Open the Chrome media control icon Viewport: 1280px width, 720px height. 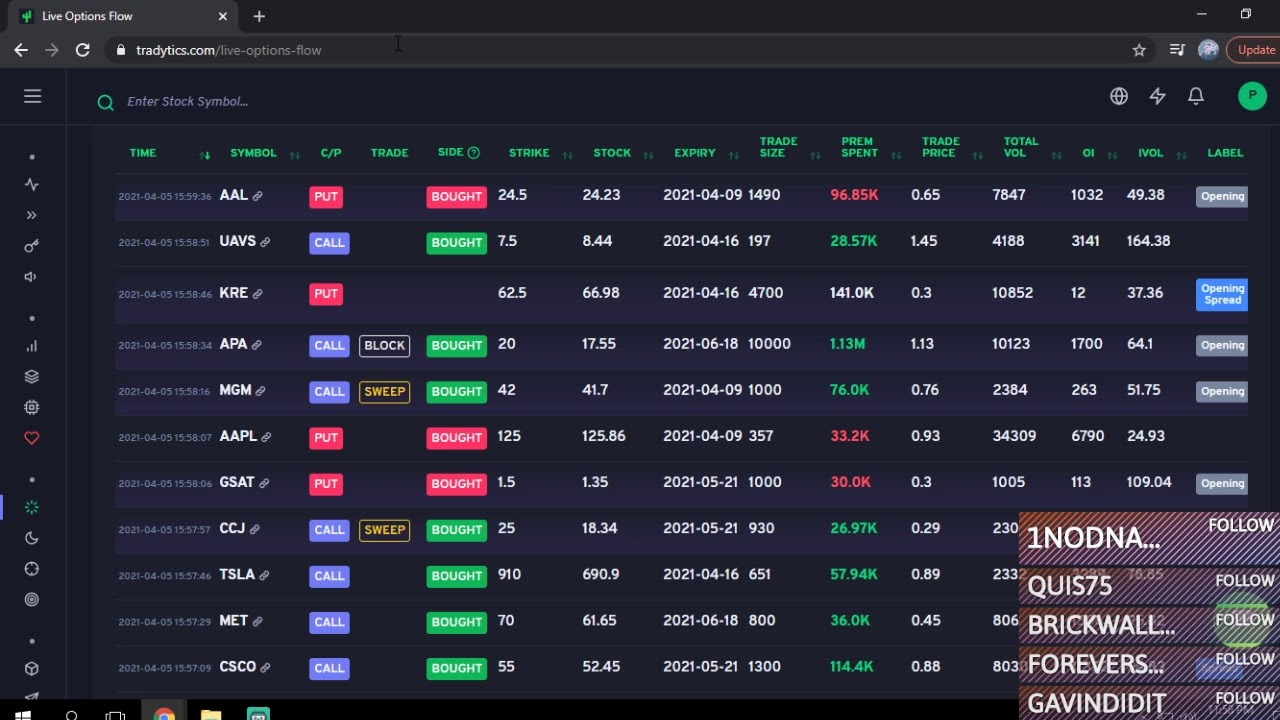point(1177,50)
